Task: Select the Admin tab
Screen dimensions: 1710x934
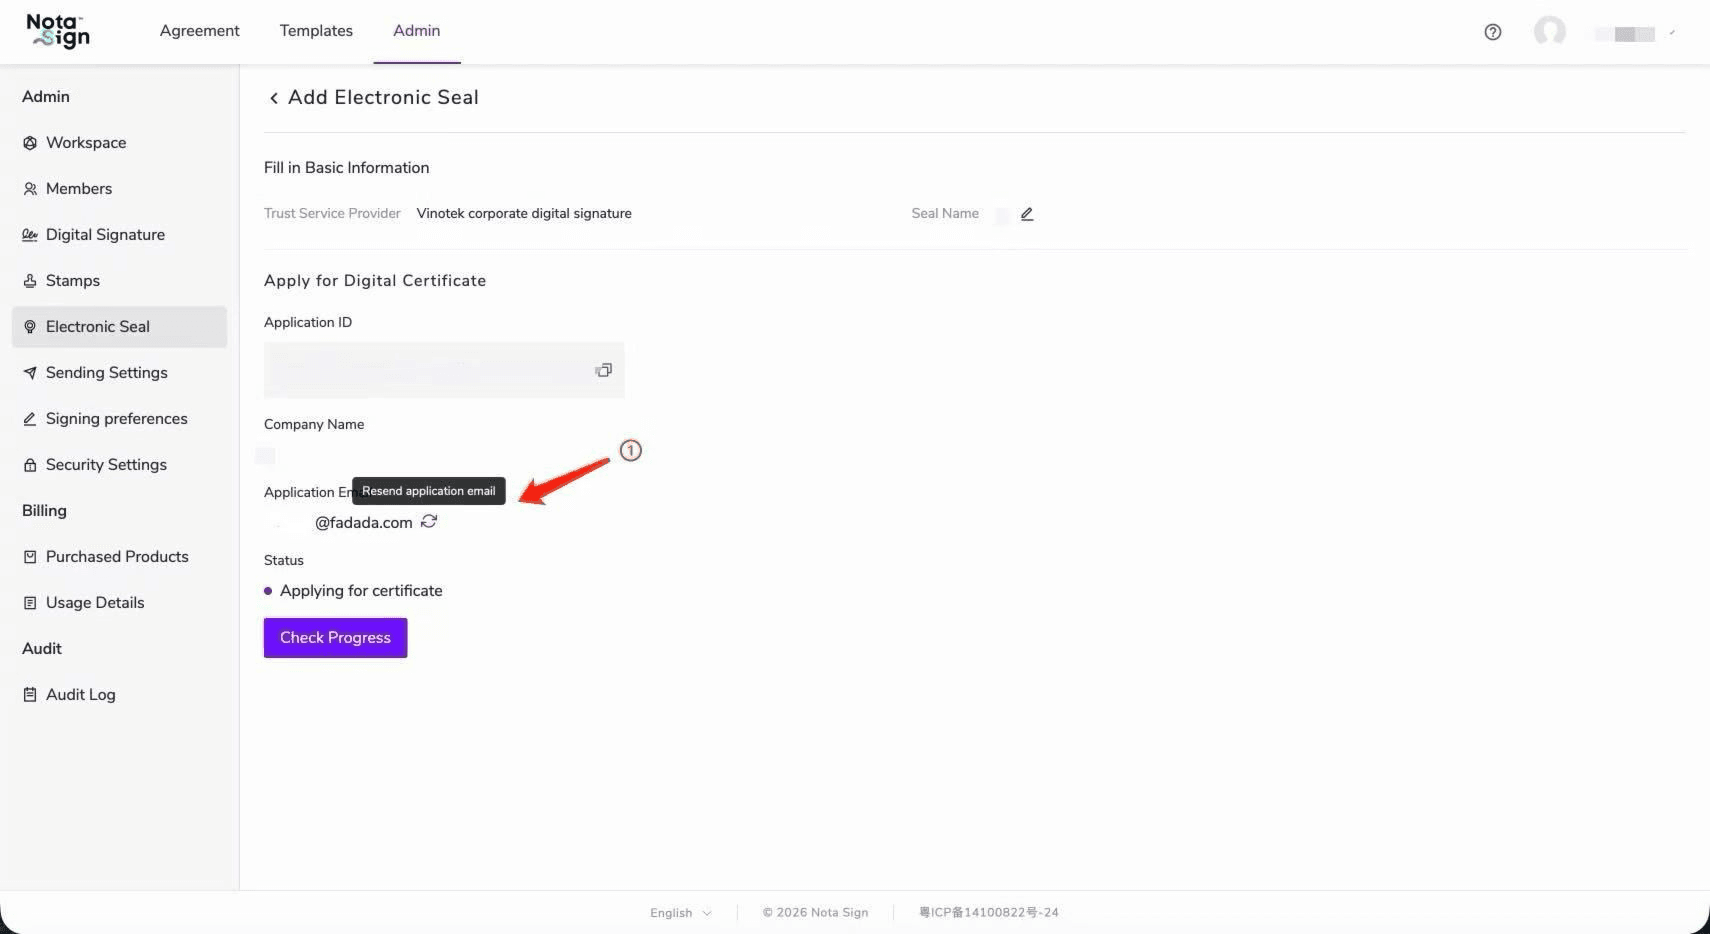Action: [x=417, y=31]
